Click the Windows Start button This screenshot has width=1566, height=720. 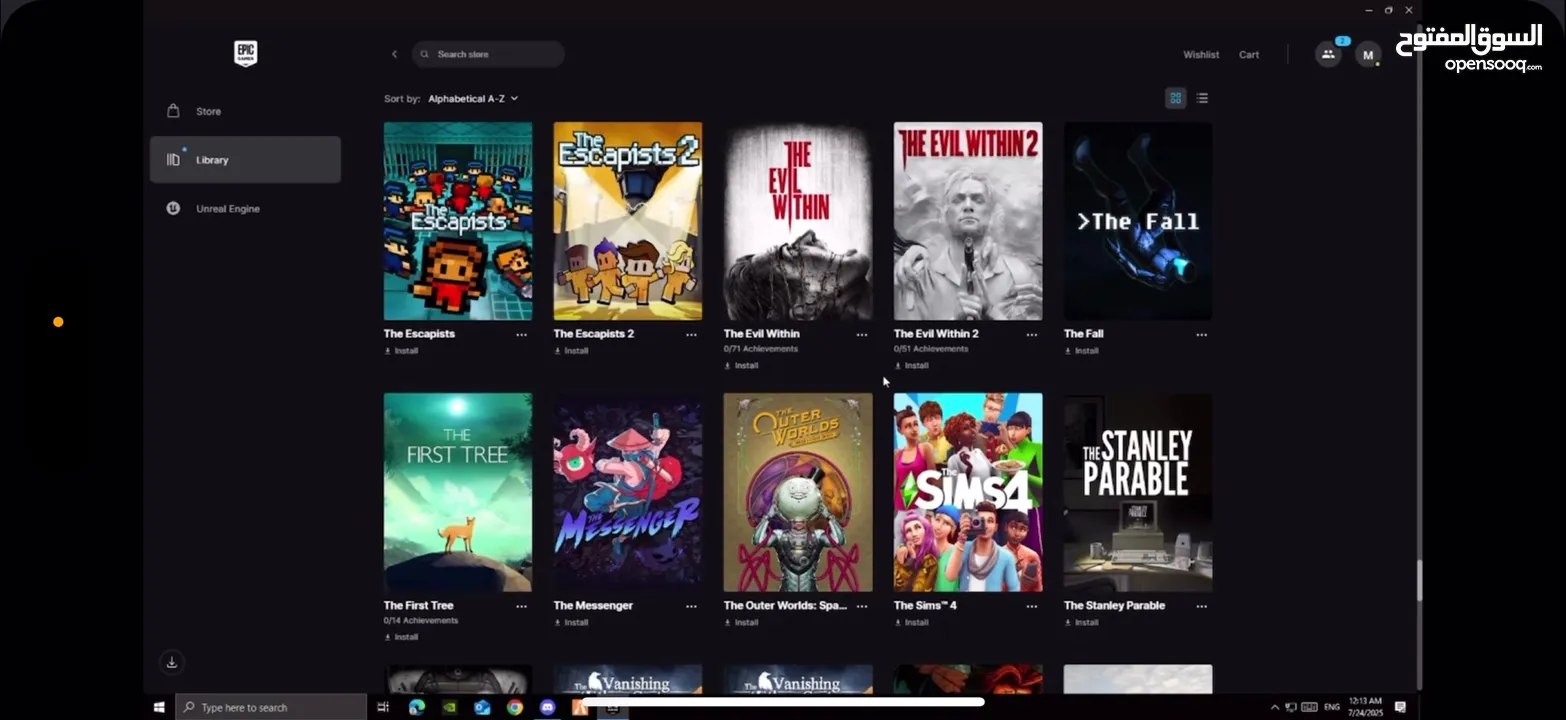tap(159, 707)
